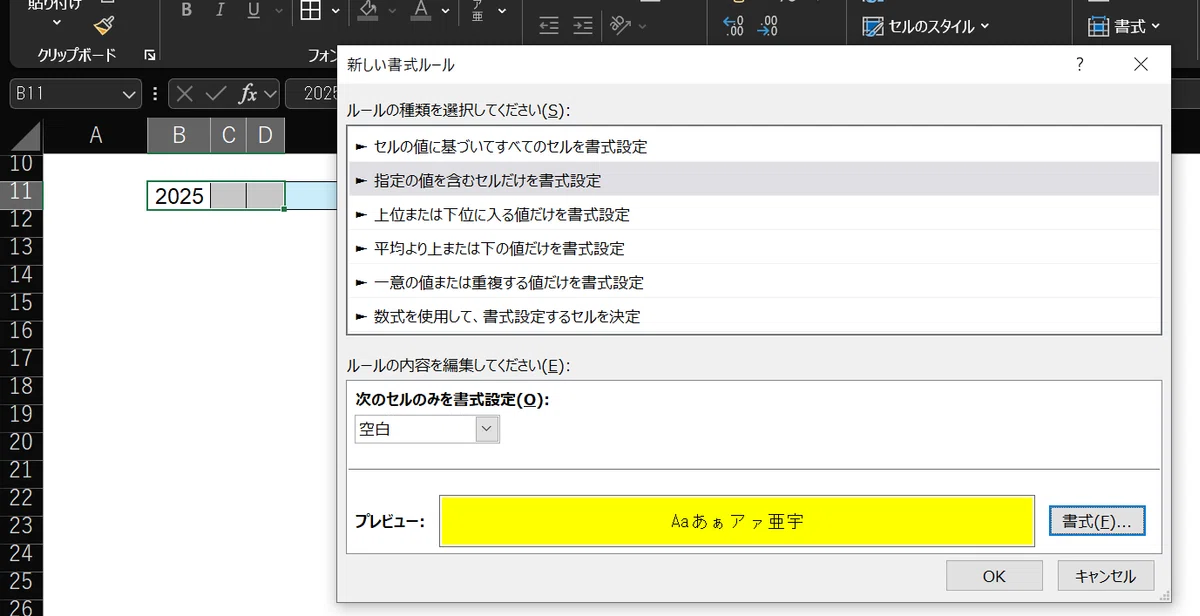This screenshot has width=1200, height=616.
Task: Select rule type 上位または下位に入る値だけを書式設定
Action: click(x=755, y=214)
